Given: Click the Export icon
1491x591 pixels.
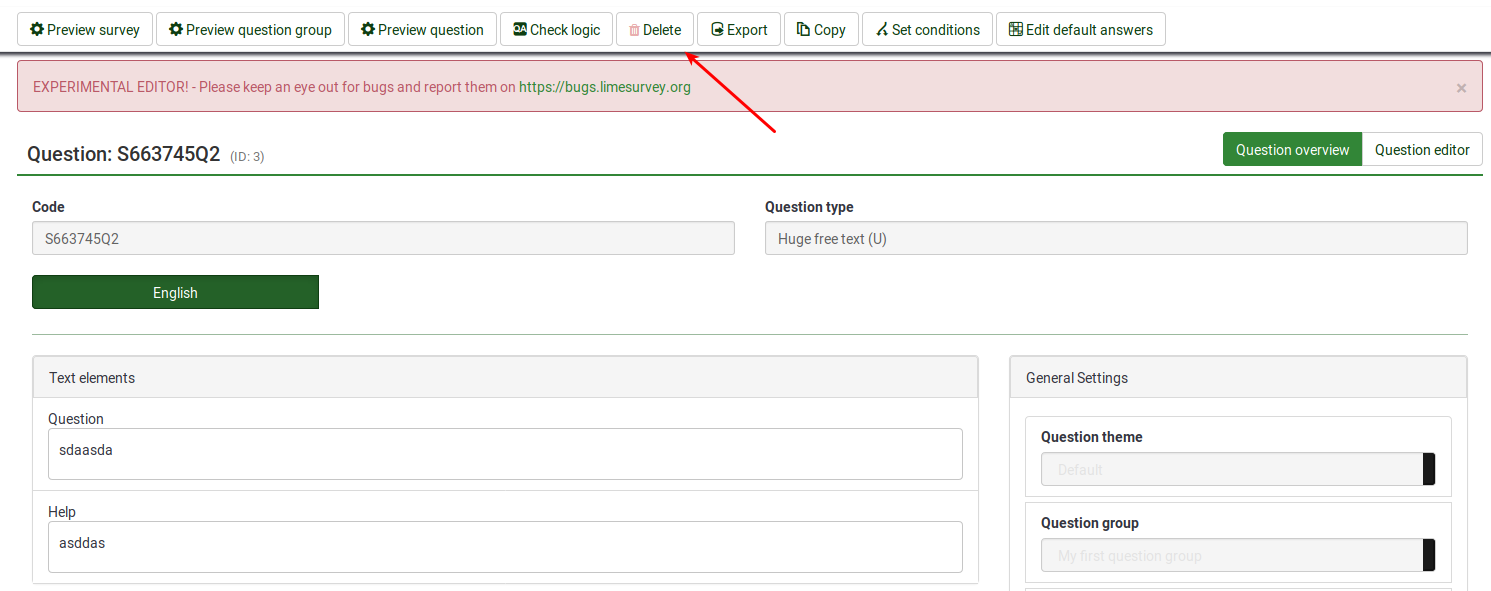Looking at the screenshot, I should tap(717, 30).
